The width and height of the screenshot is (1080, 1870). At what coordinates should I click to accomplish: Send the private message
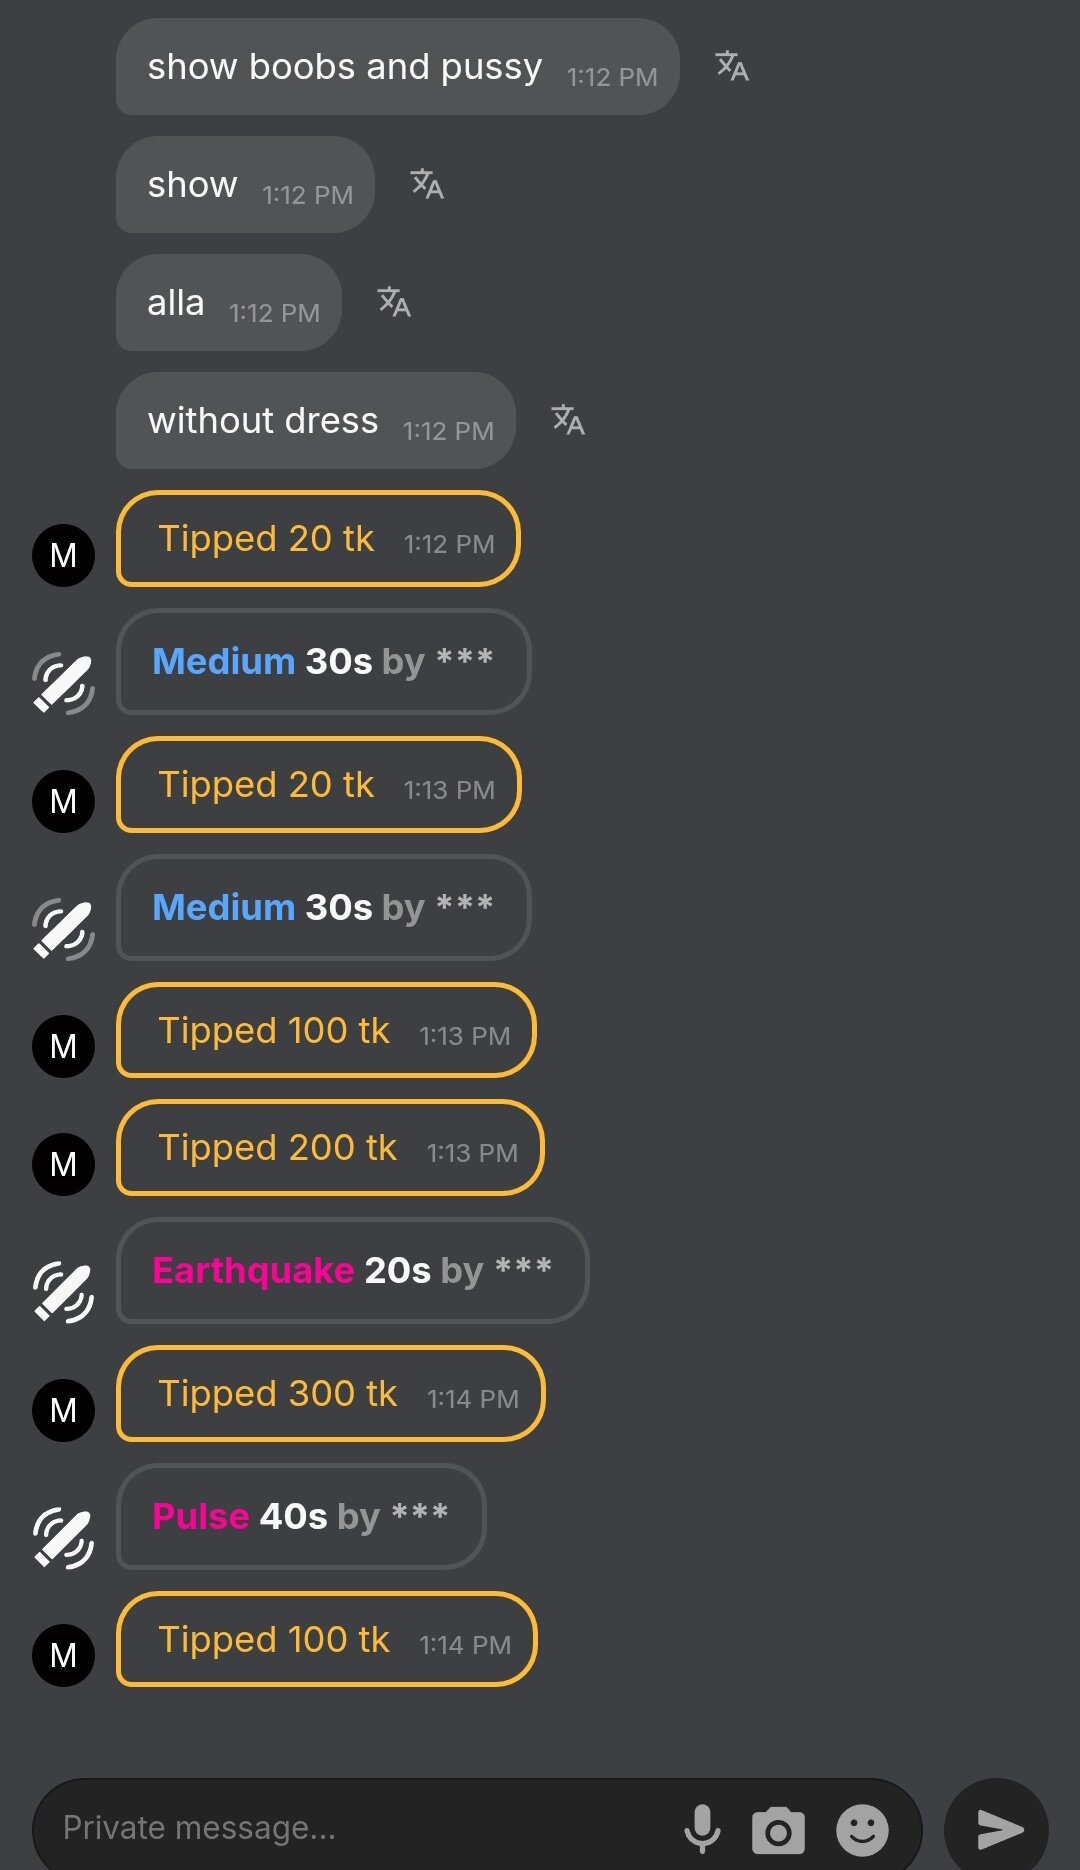click(x=997, y=1830)
